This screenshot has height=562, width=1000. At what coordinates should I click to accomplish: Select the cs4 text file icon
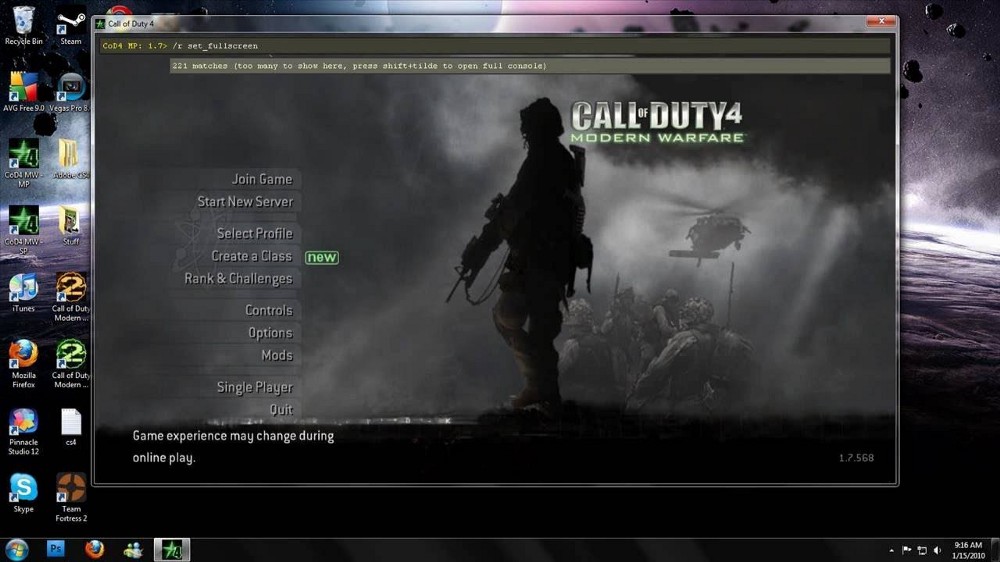click(x=71, y=427)
